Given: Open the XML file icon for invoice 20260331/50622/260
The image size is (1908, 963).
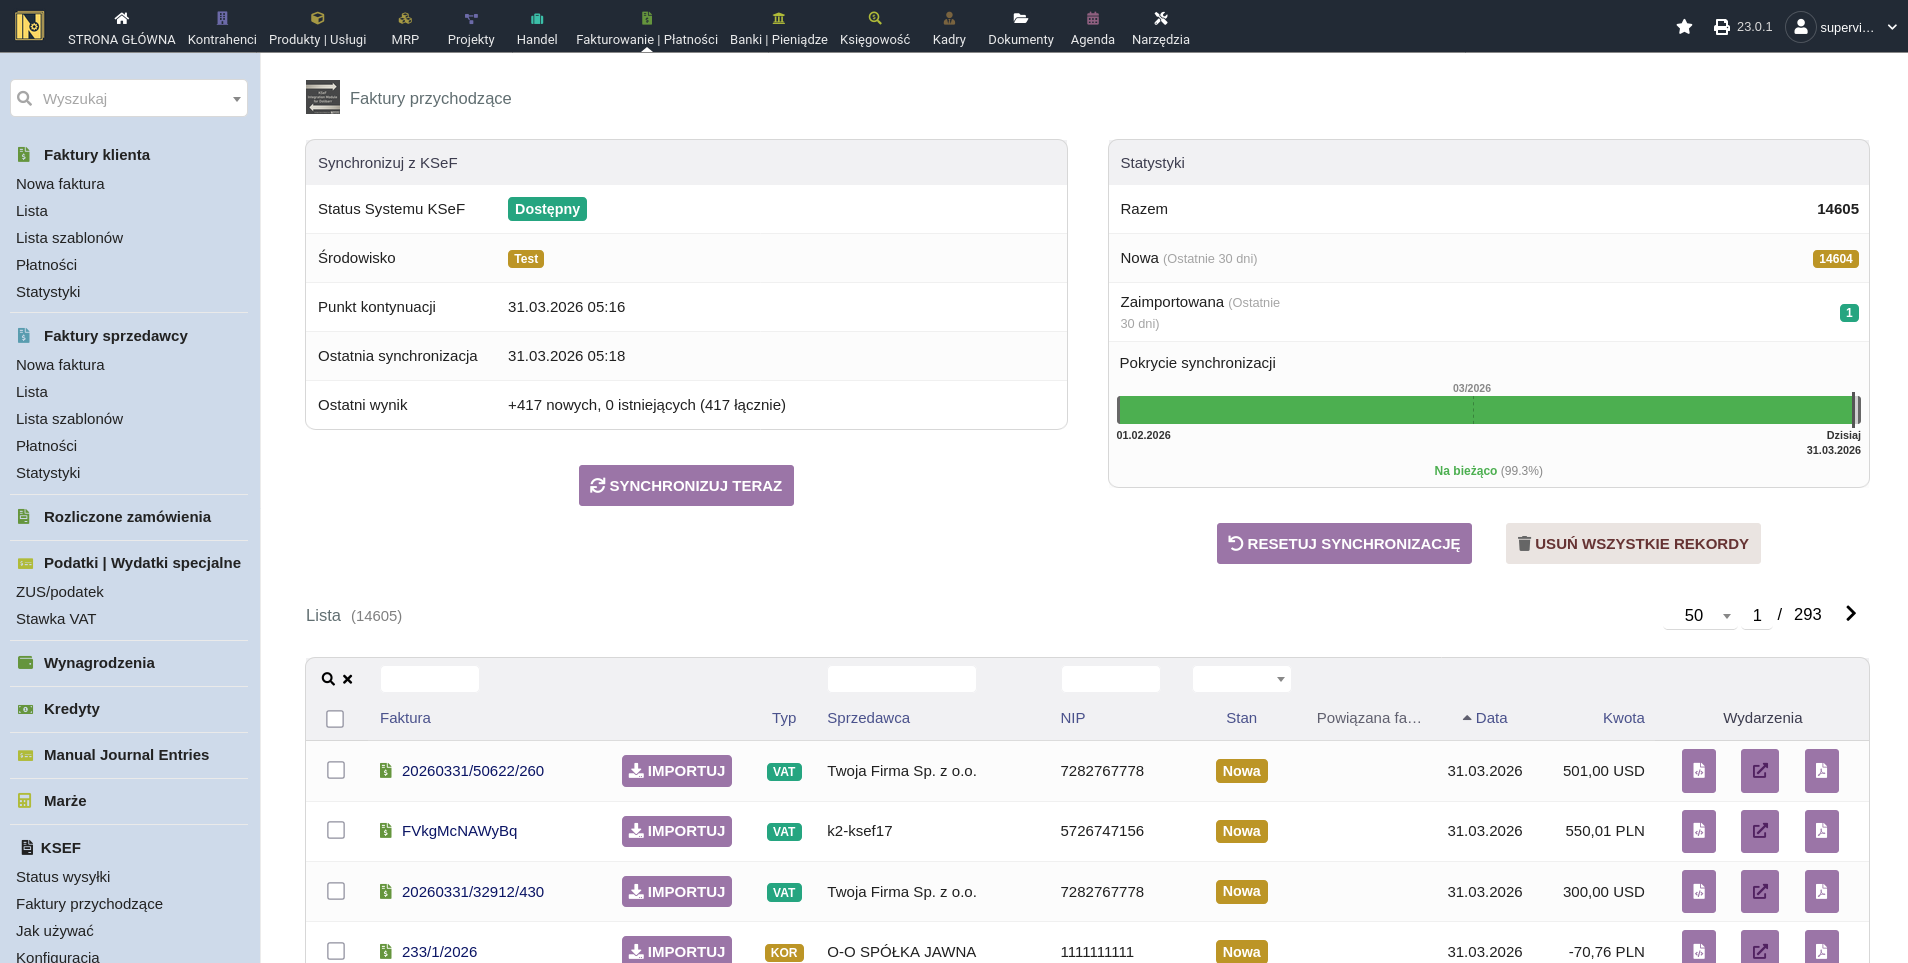Looking at the screenshot, I should (1698, 771).
